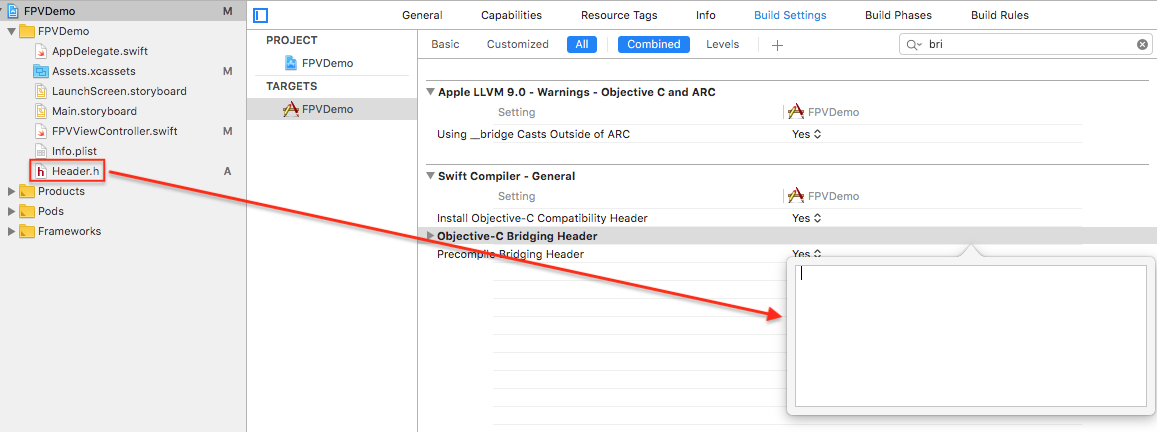Click the Main.storyboard file icon

tap(41, 112)
